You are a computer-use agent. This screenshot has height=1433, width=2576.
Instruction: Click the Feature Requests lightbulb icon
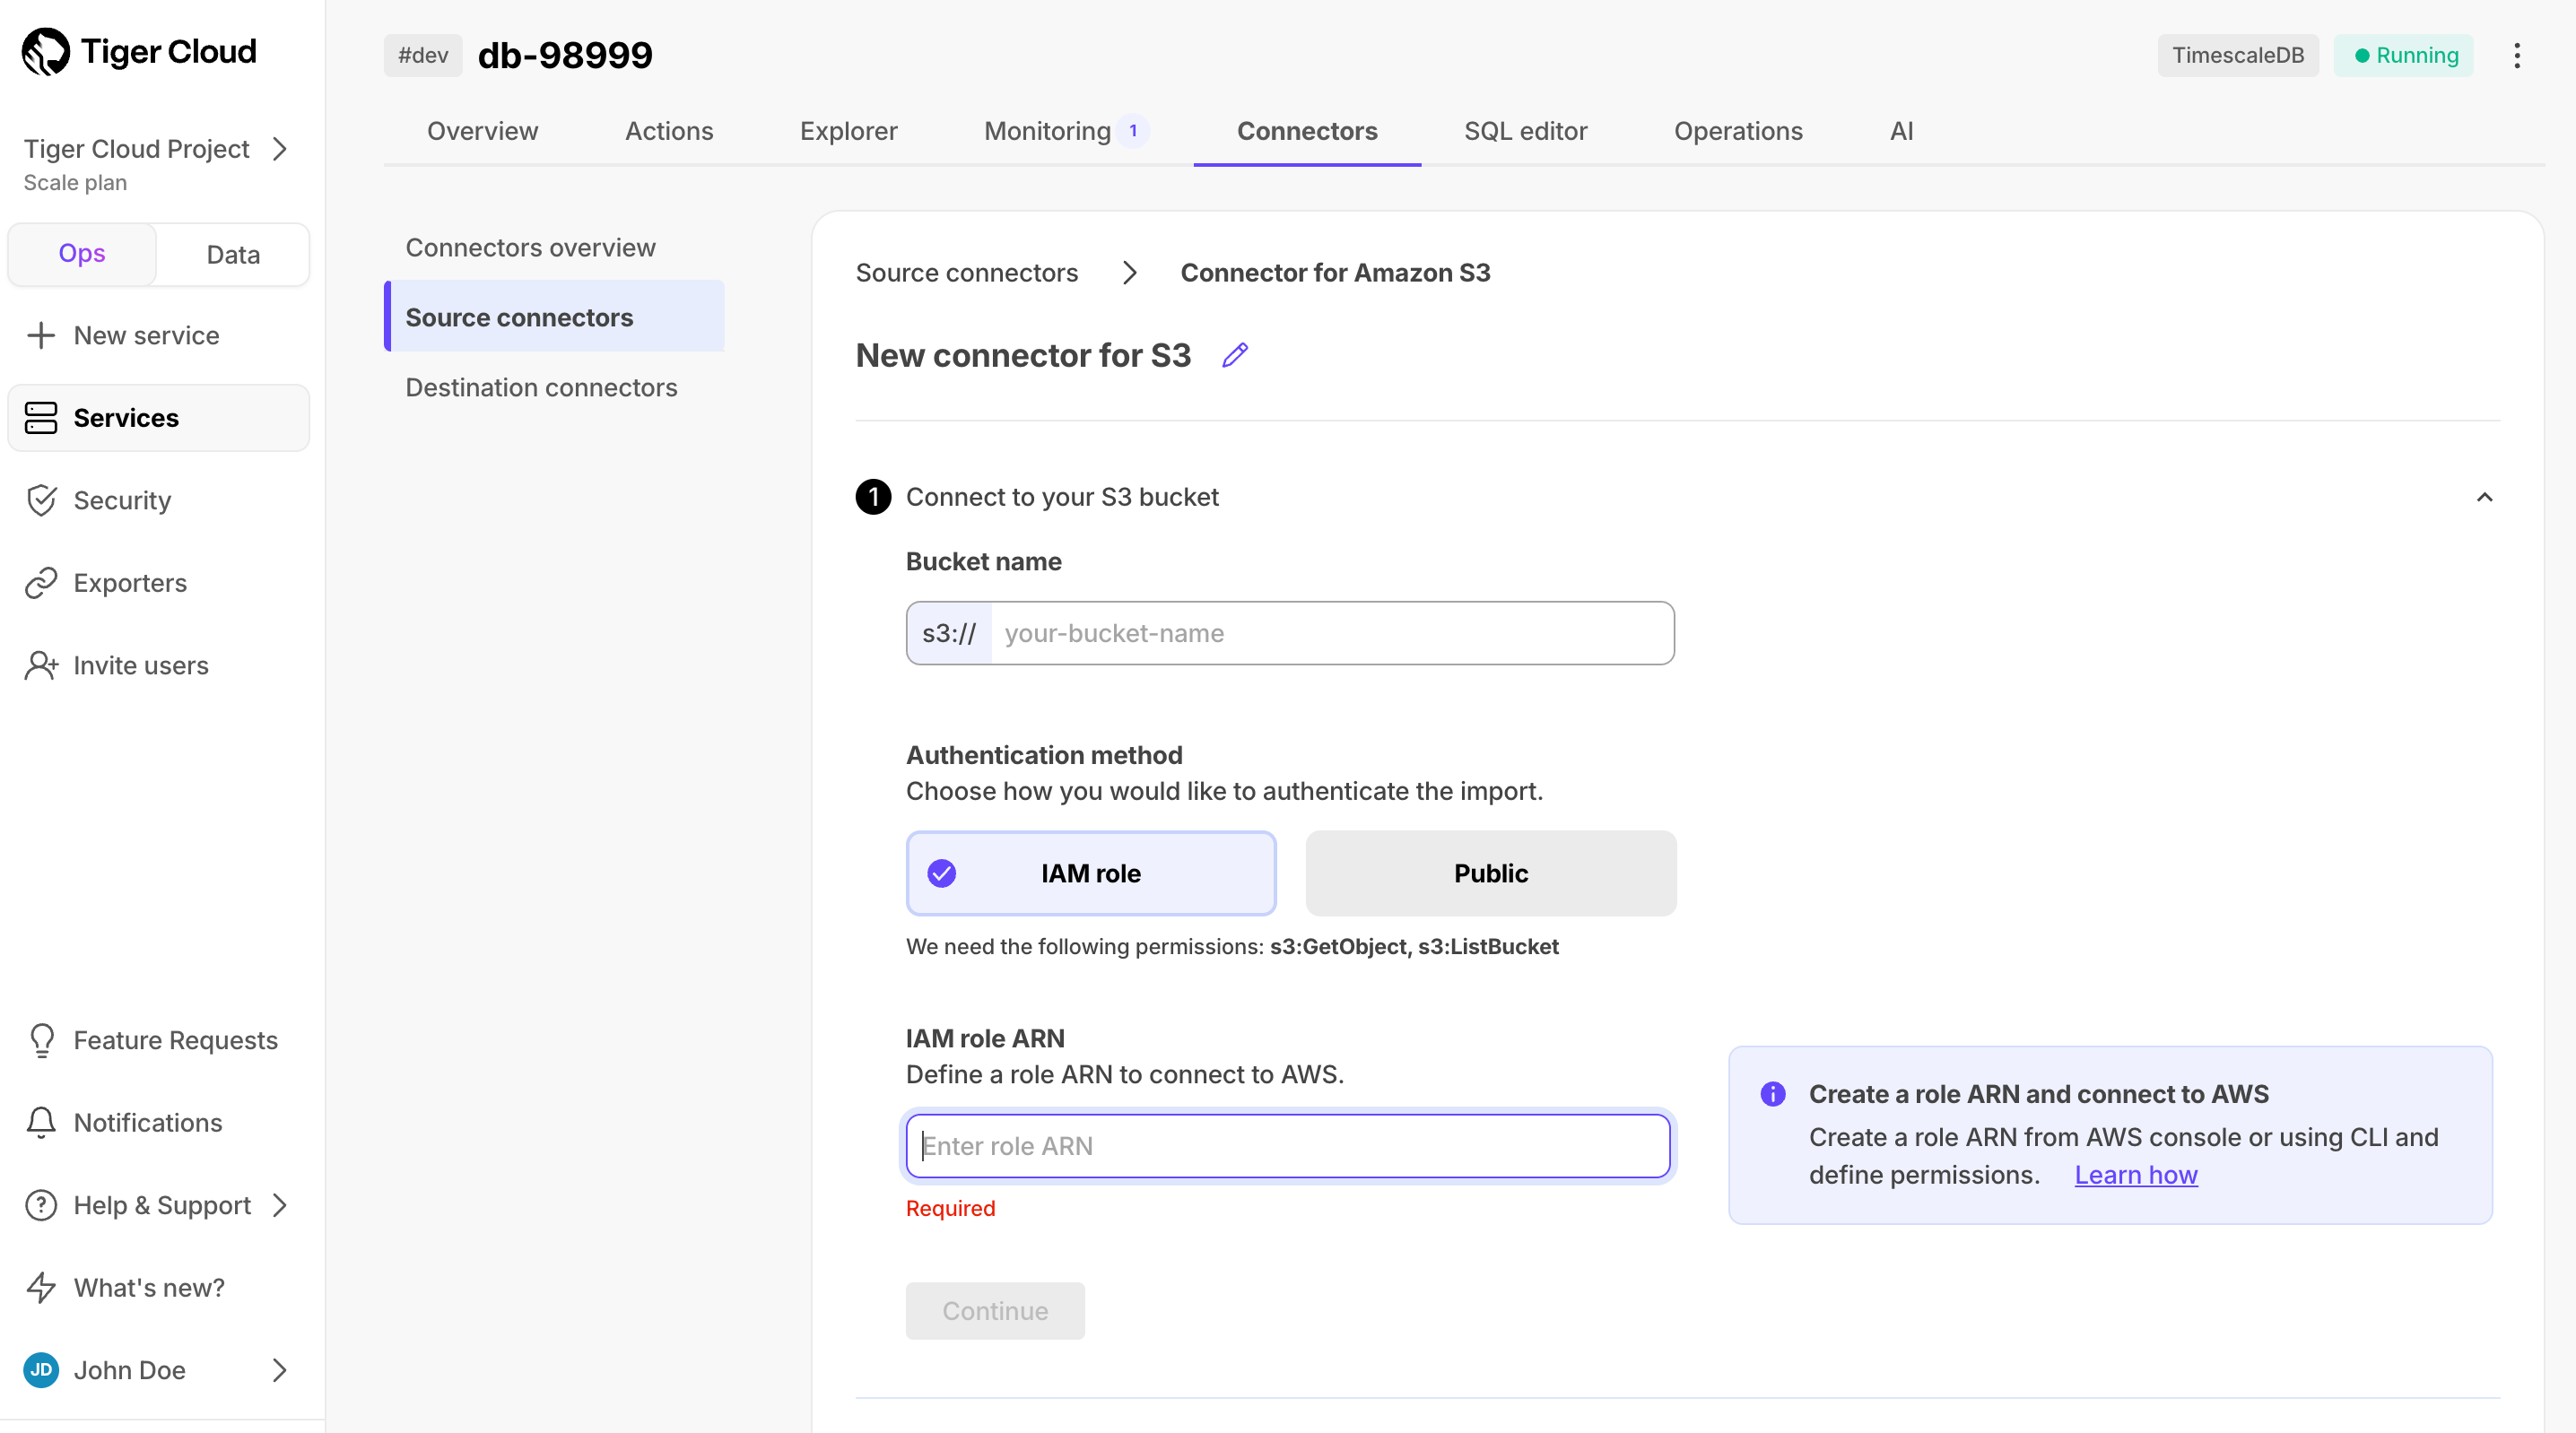[x=41, y=1040]
